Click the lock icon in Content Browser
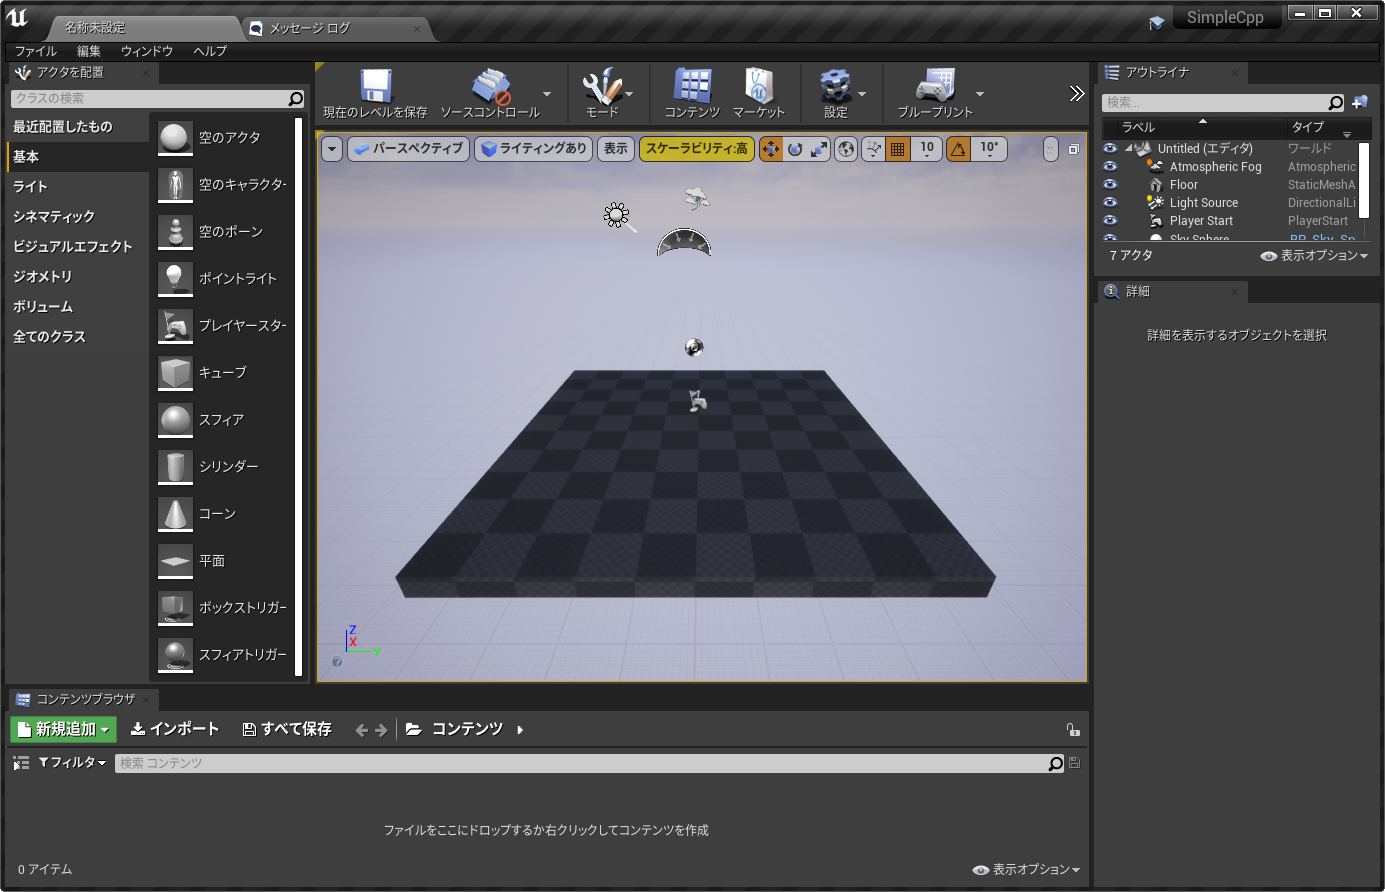Viewport: 1385px width, 892px height. point(1072,730)
